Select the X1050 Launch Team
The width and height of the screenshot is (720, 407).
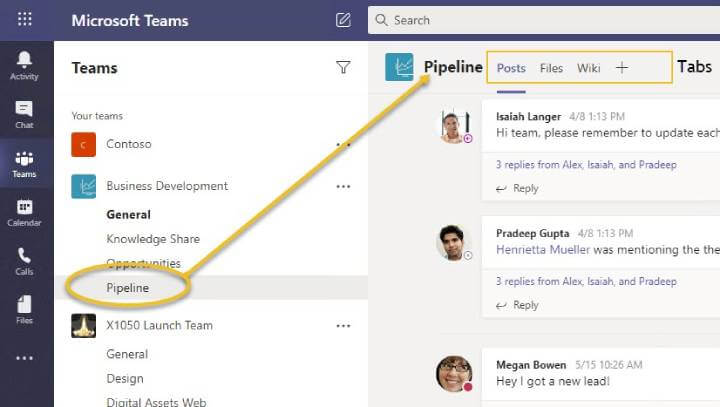point(159,325)
